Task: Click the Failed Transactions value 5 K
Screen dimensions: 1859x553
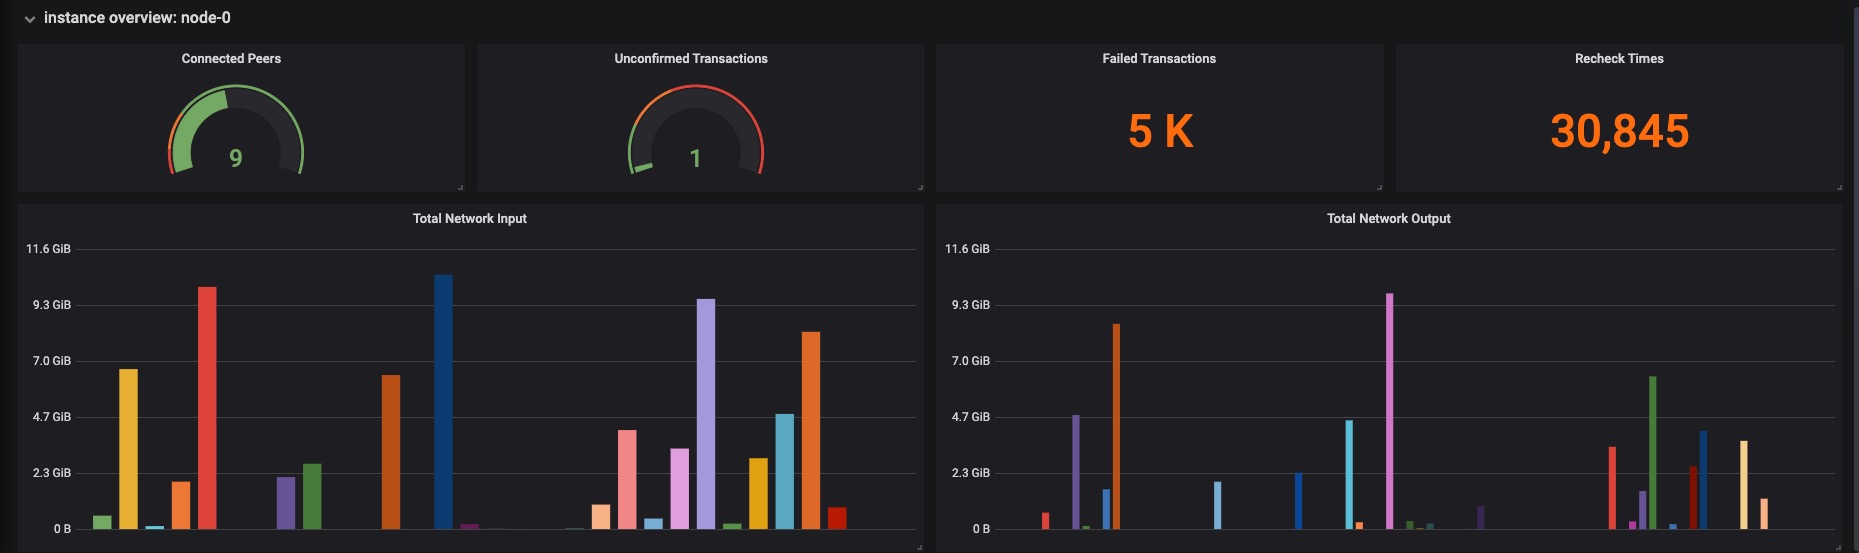Action: (1160, 132)
